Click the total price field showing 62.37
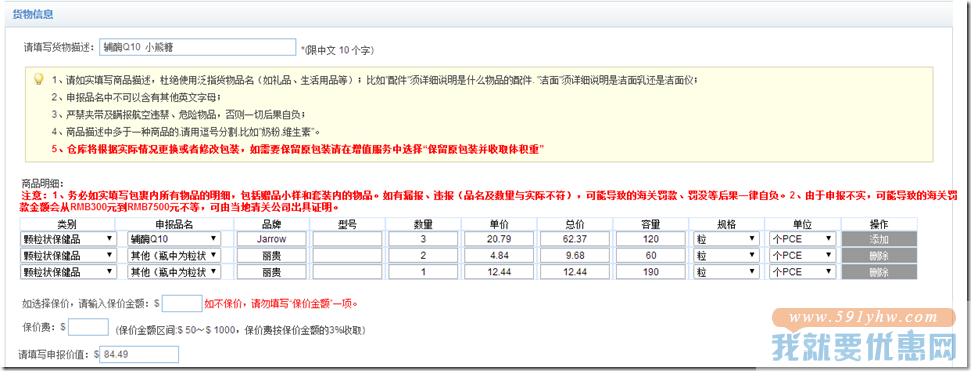This screenshot has height=371, width=971. point(575,239)
